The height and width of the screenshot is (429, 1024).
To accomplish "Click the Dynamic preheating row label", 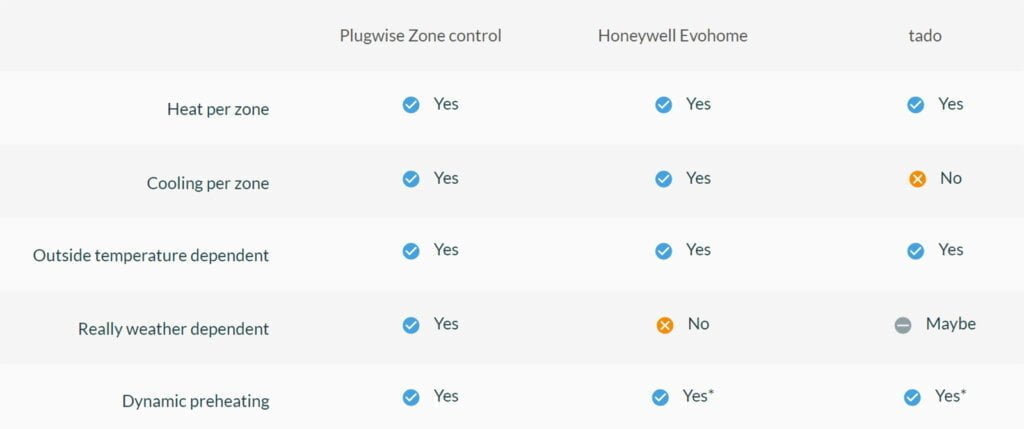I will 195,401.
